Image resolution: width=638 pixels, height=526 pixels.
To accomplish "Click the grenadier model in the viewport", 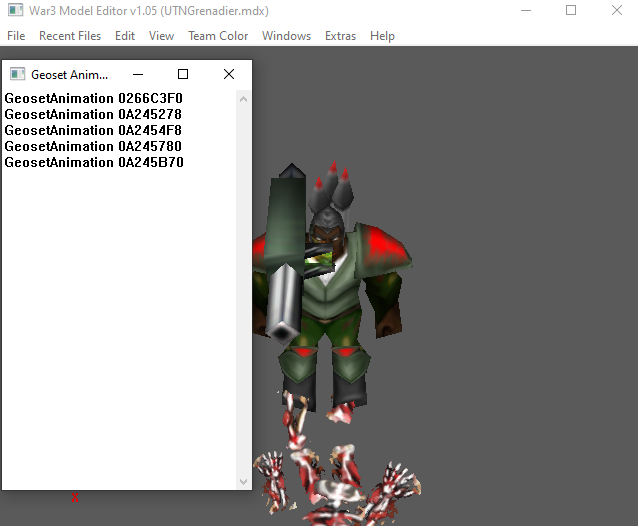I will (332, 287).
